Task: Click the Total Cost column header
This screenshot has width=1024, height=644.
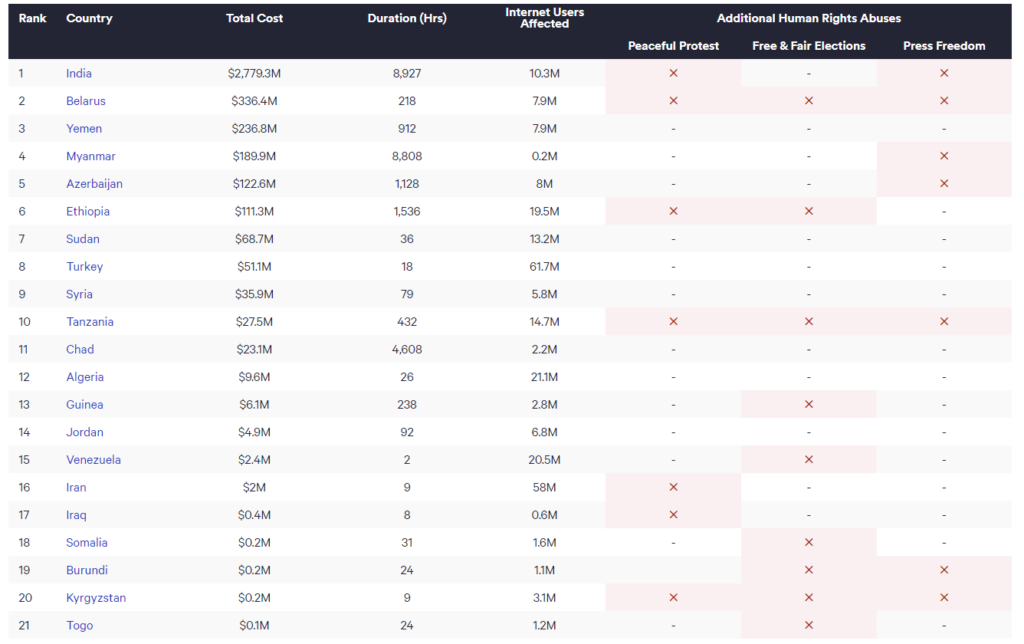Action: [x=254, y=18]
